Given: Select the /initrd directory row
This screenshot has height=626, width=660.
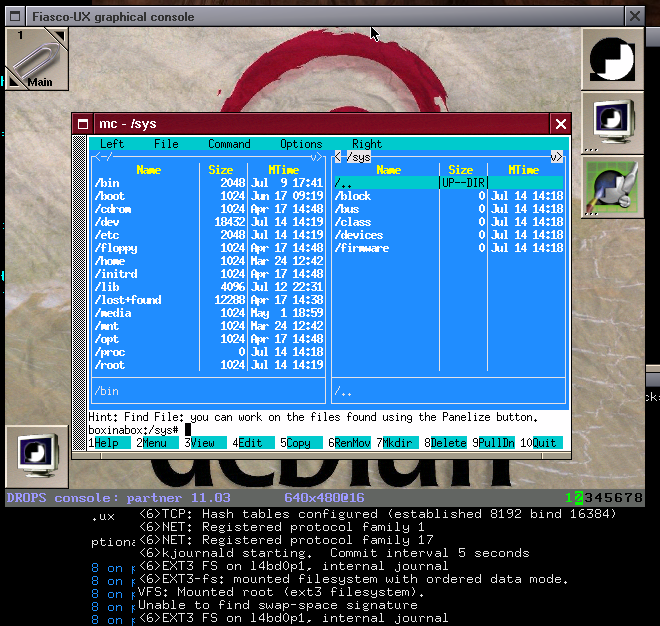Looking at the screenshot, I should click(208, 274).
